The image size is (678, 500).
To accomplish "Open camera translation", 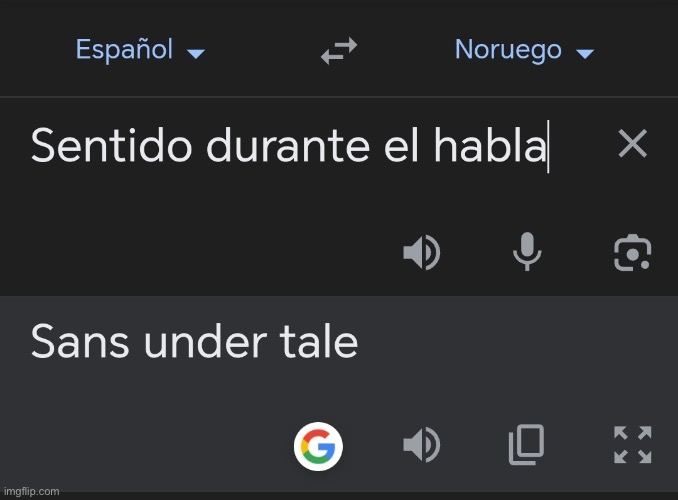I will (x=633, y=253).
